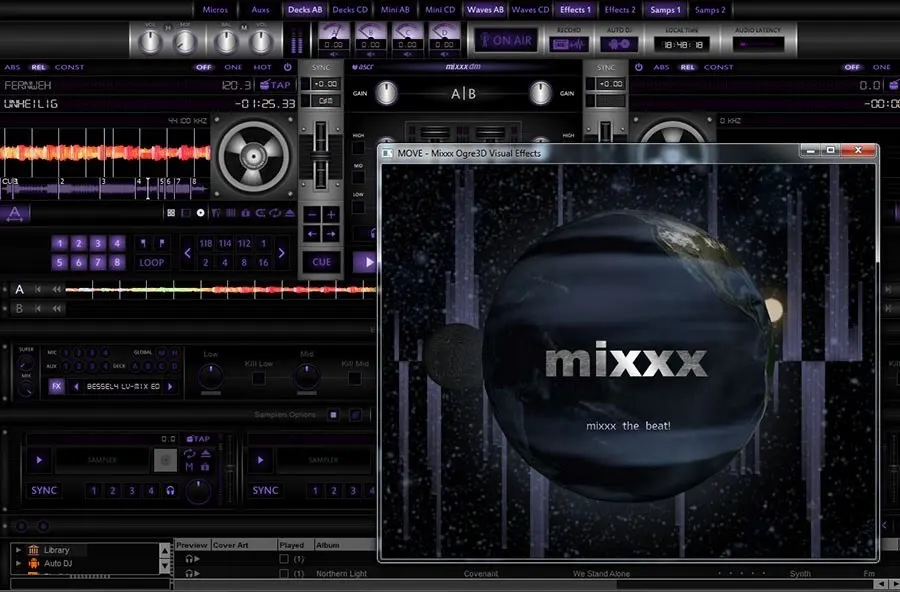Enable the Auto DJ robot button
The height and width of the screenshot is (592, 900).
(x=619, y=44)
